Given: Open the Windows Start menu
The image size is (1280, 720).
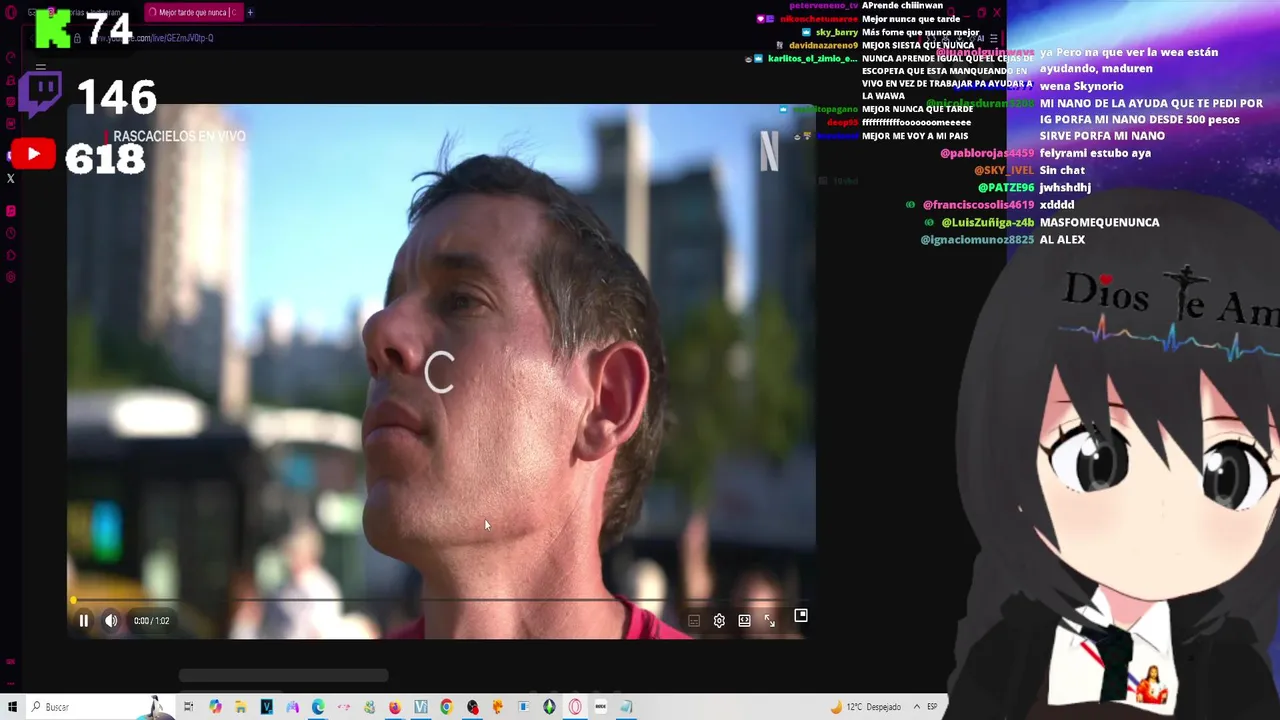Looking at the screenshot, I should [x=12, y=707].
